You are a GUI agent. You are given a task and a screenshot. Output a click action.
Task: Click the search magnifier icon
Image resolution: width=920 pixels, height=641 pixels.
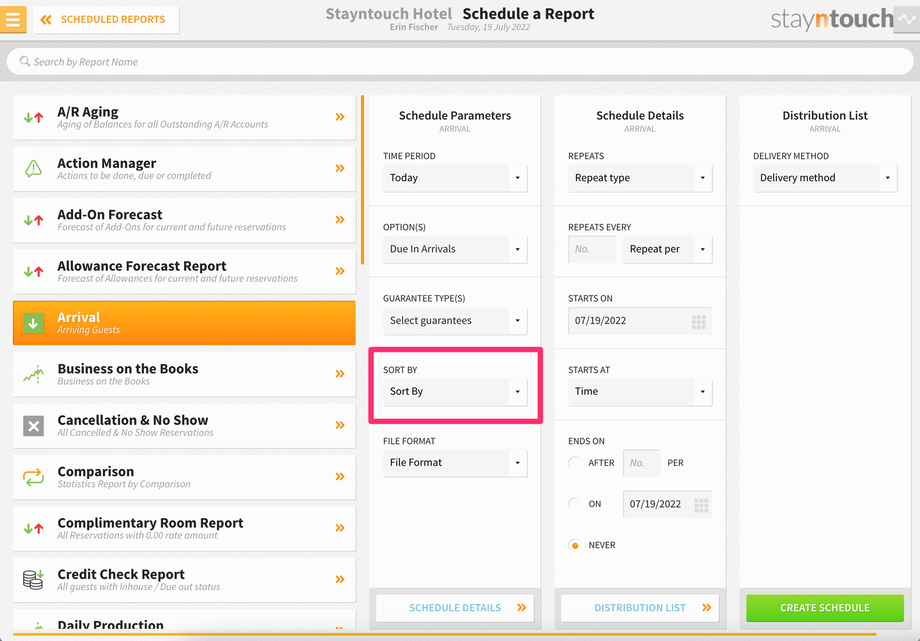tap(25, 61)
